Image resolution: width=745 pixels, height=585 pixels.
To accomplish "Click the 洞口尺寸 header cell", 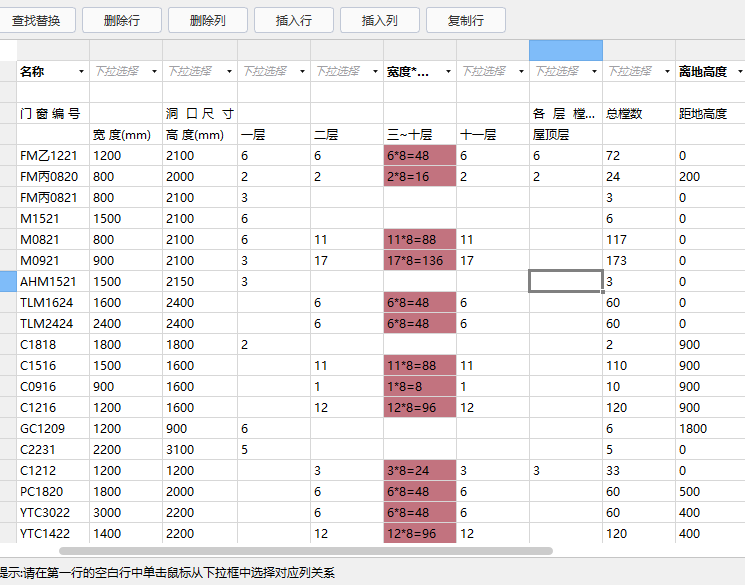I will 200,114.
